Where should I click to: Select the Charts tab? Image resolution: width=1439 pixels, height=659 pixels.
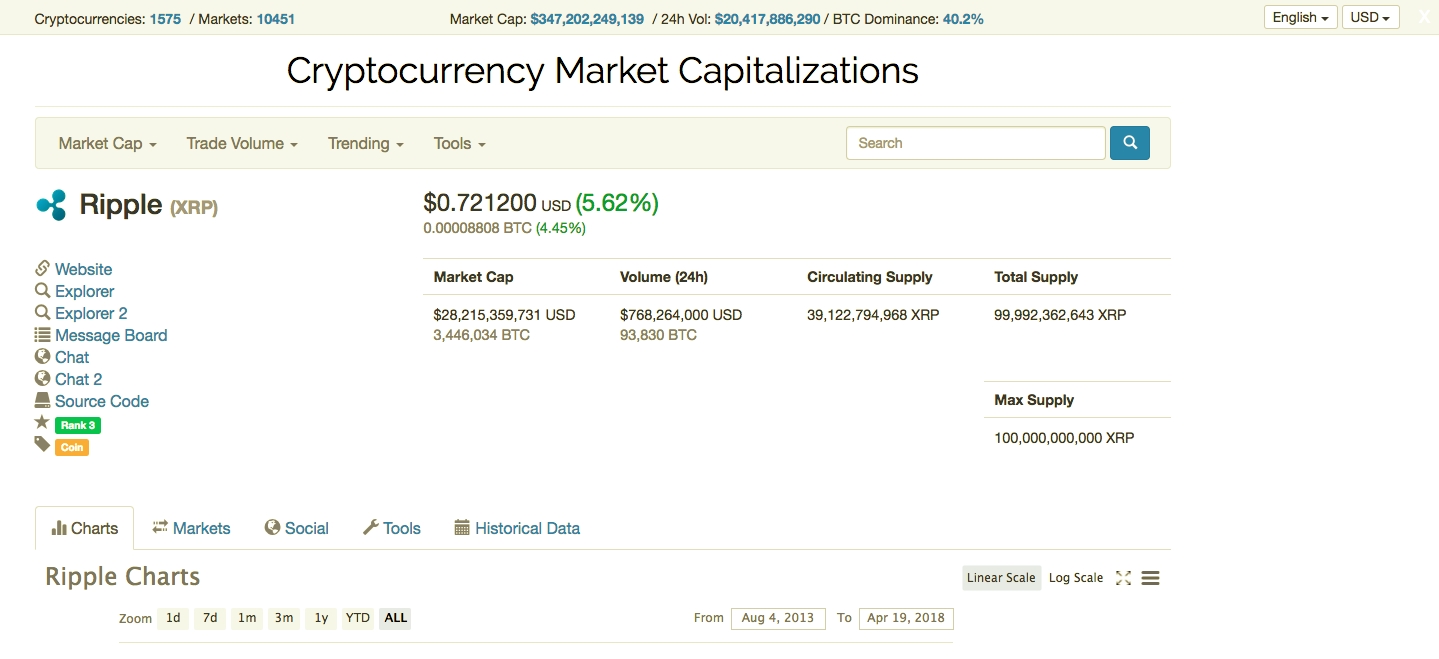click(x=84, y=528)
